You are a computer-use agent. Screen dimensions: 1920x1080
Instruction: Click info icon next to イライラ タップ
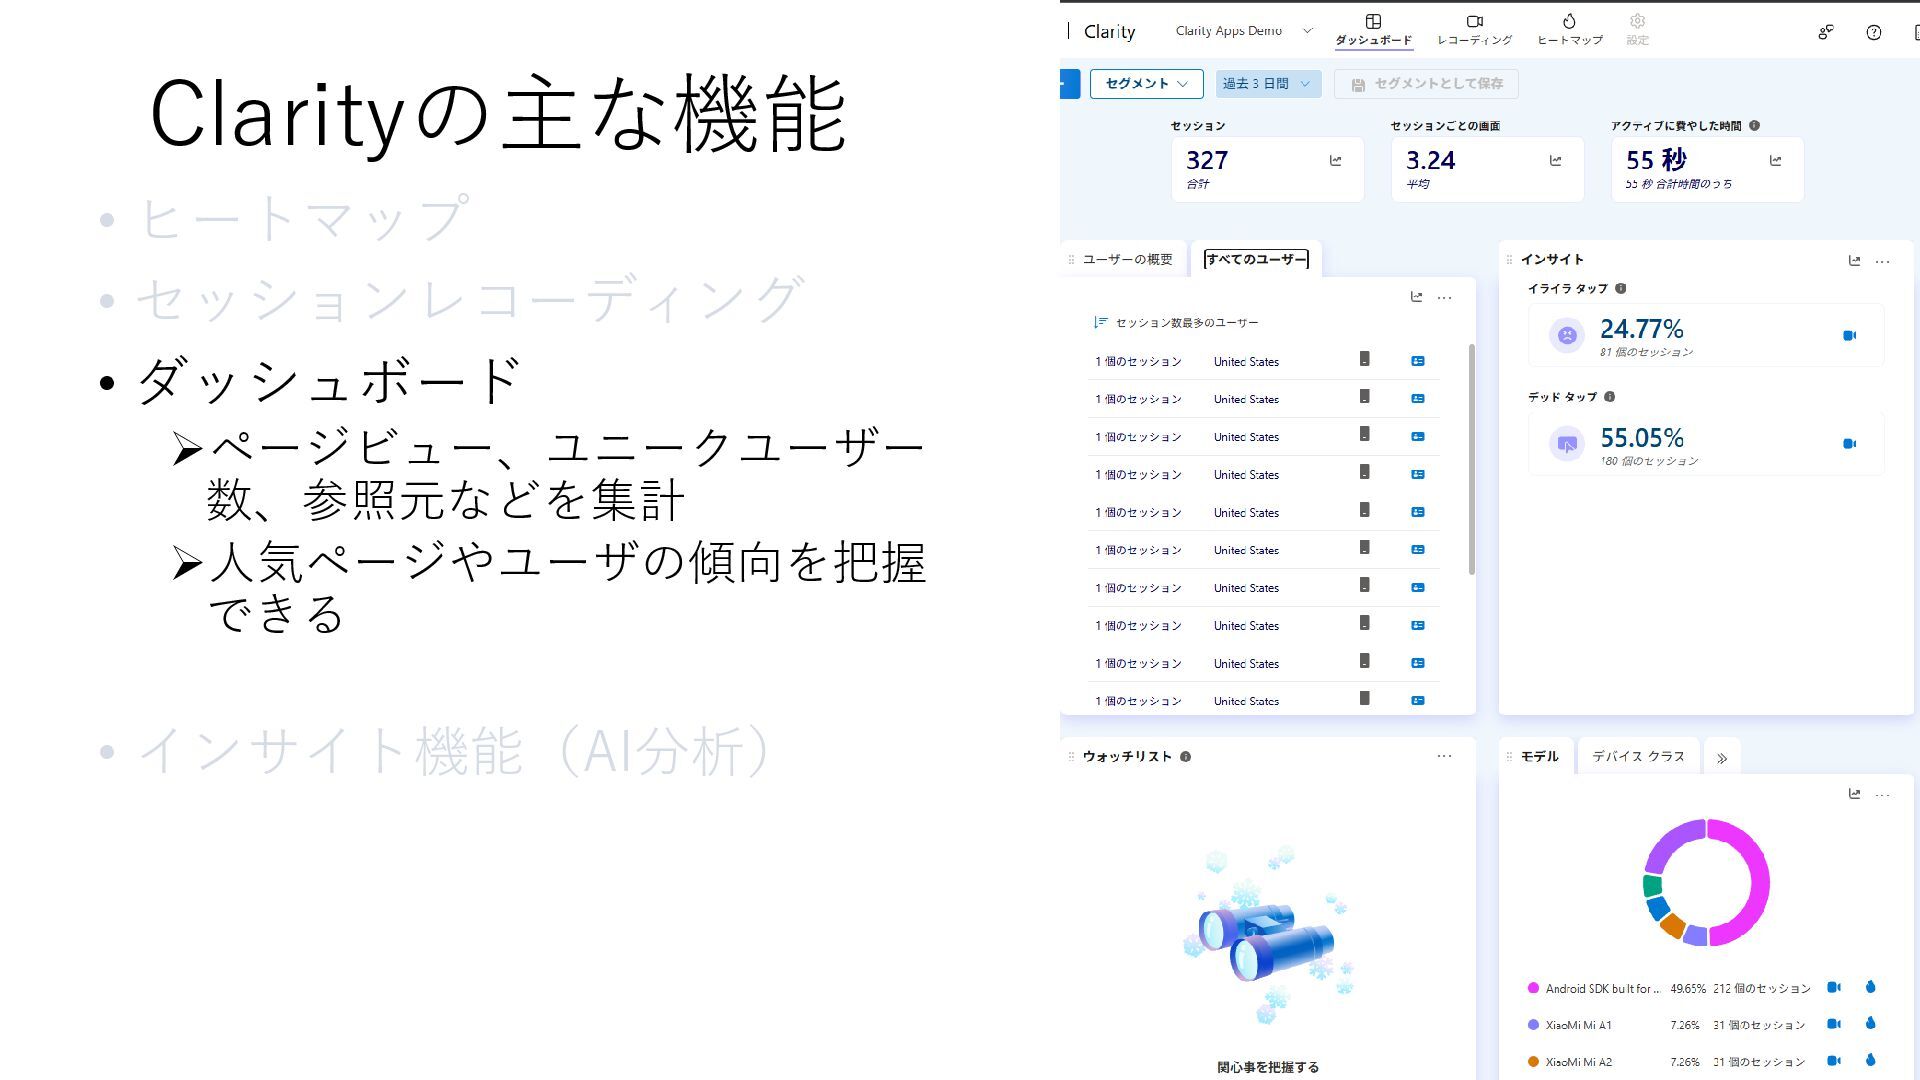pyautogui.click(x=1620, y=288)
